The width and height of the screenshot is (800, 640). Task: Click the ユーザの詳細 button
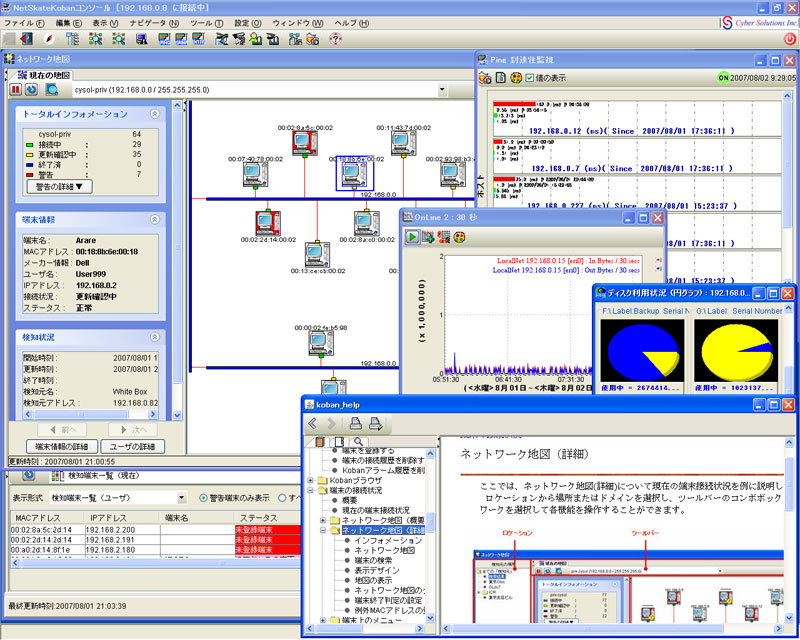click(x=132, y=447)
